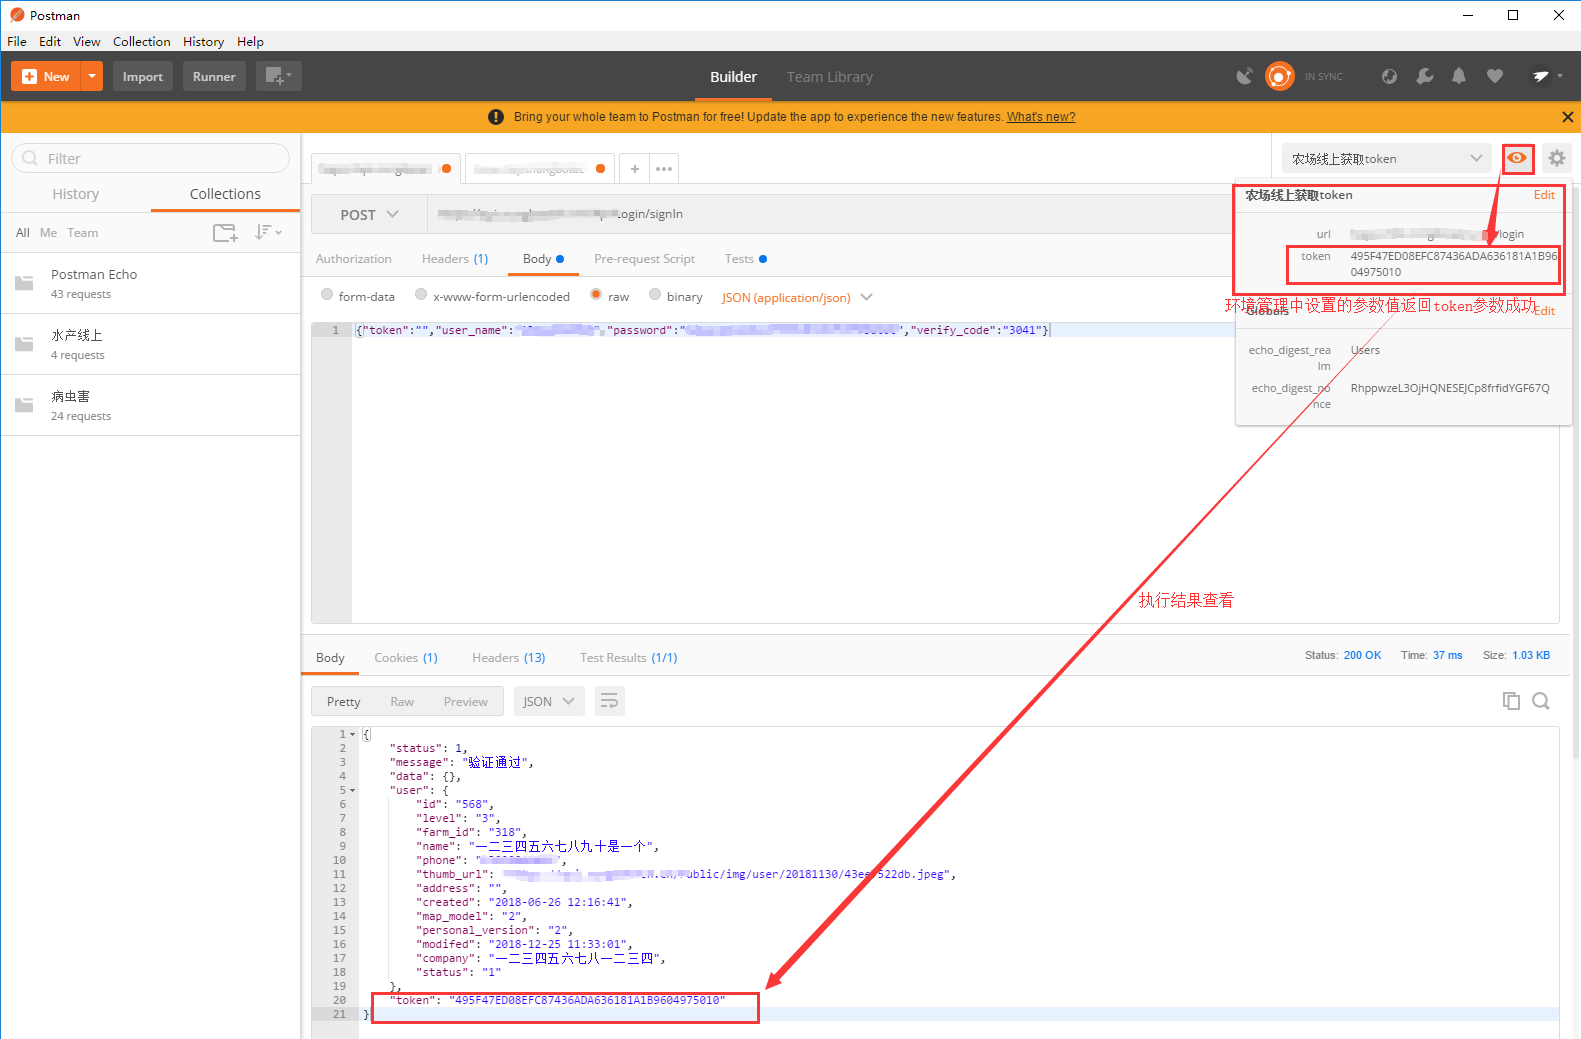Screen dimensions: 1581x1039
Task: Add a new request tab with plus
Action: tap(634, 169)
